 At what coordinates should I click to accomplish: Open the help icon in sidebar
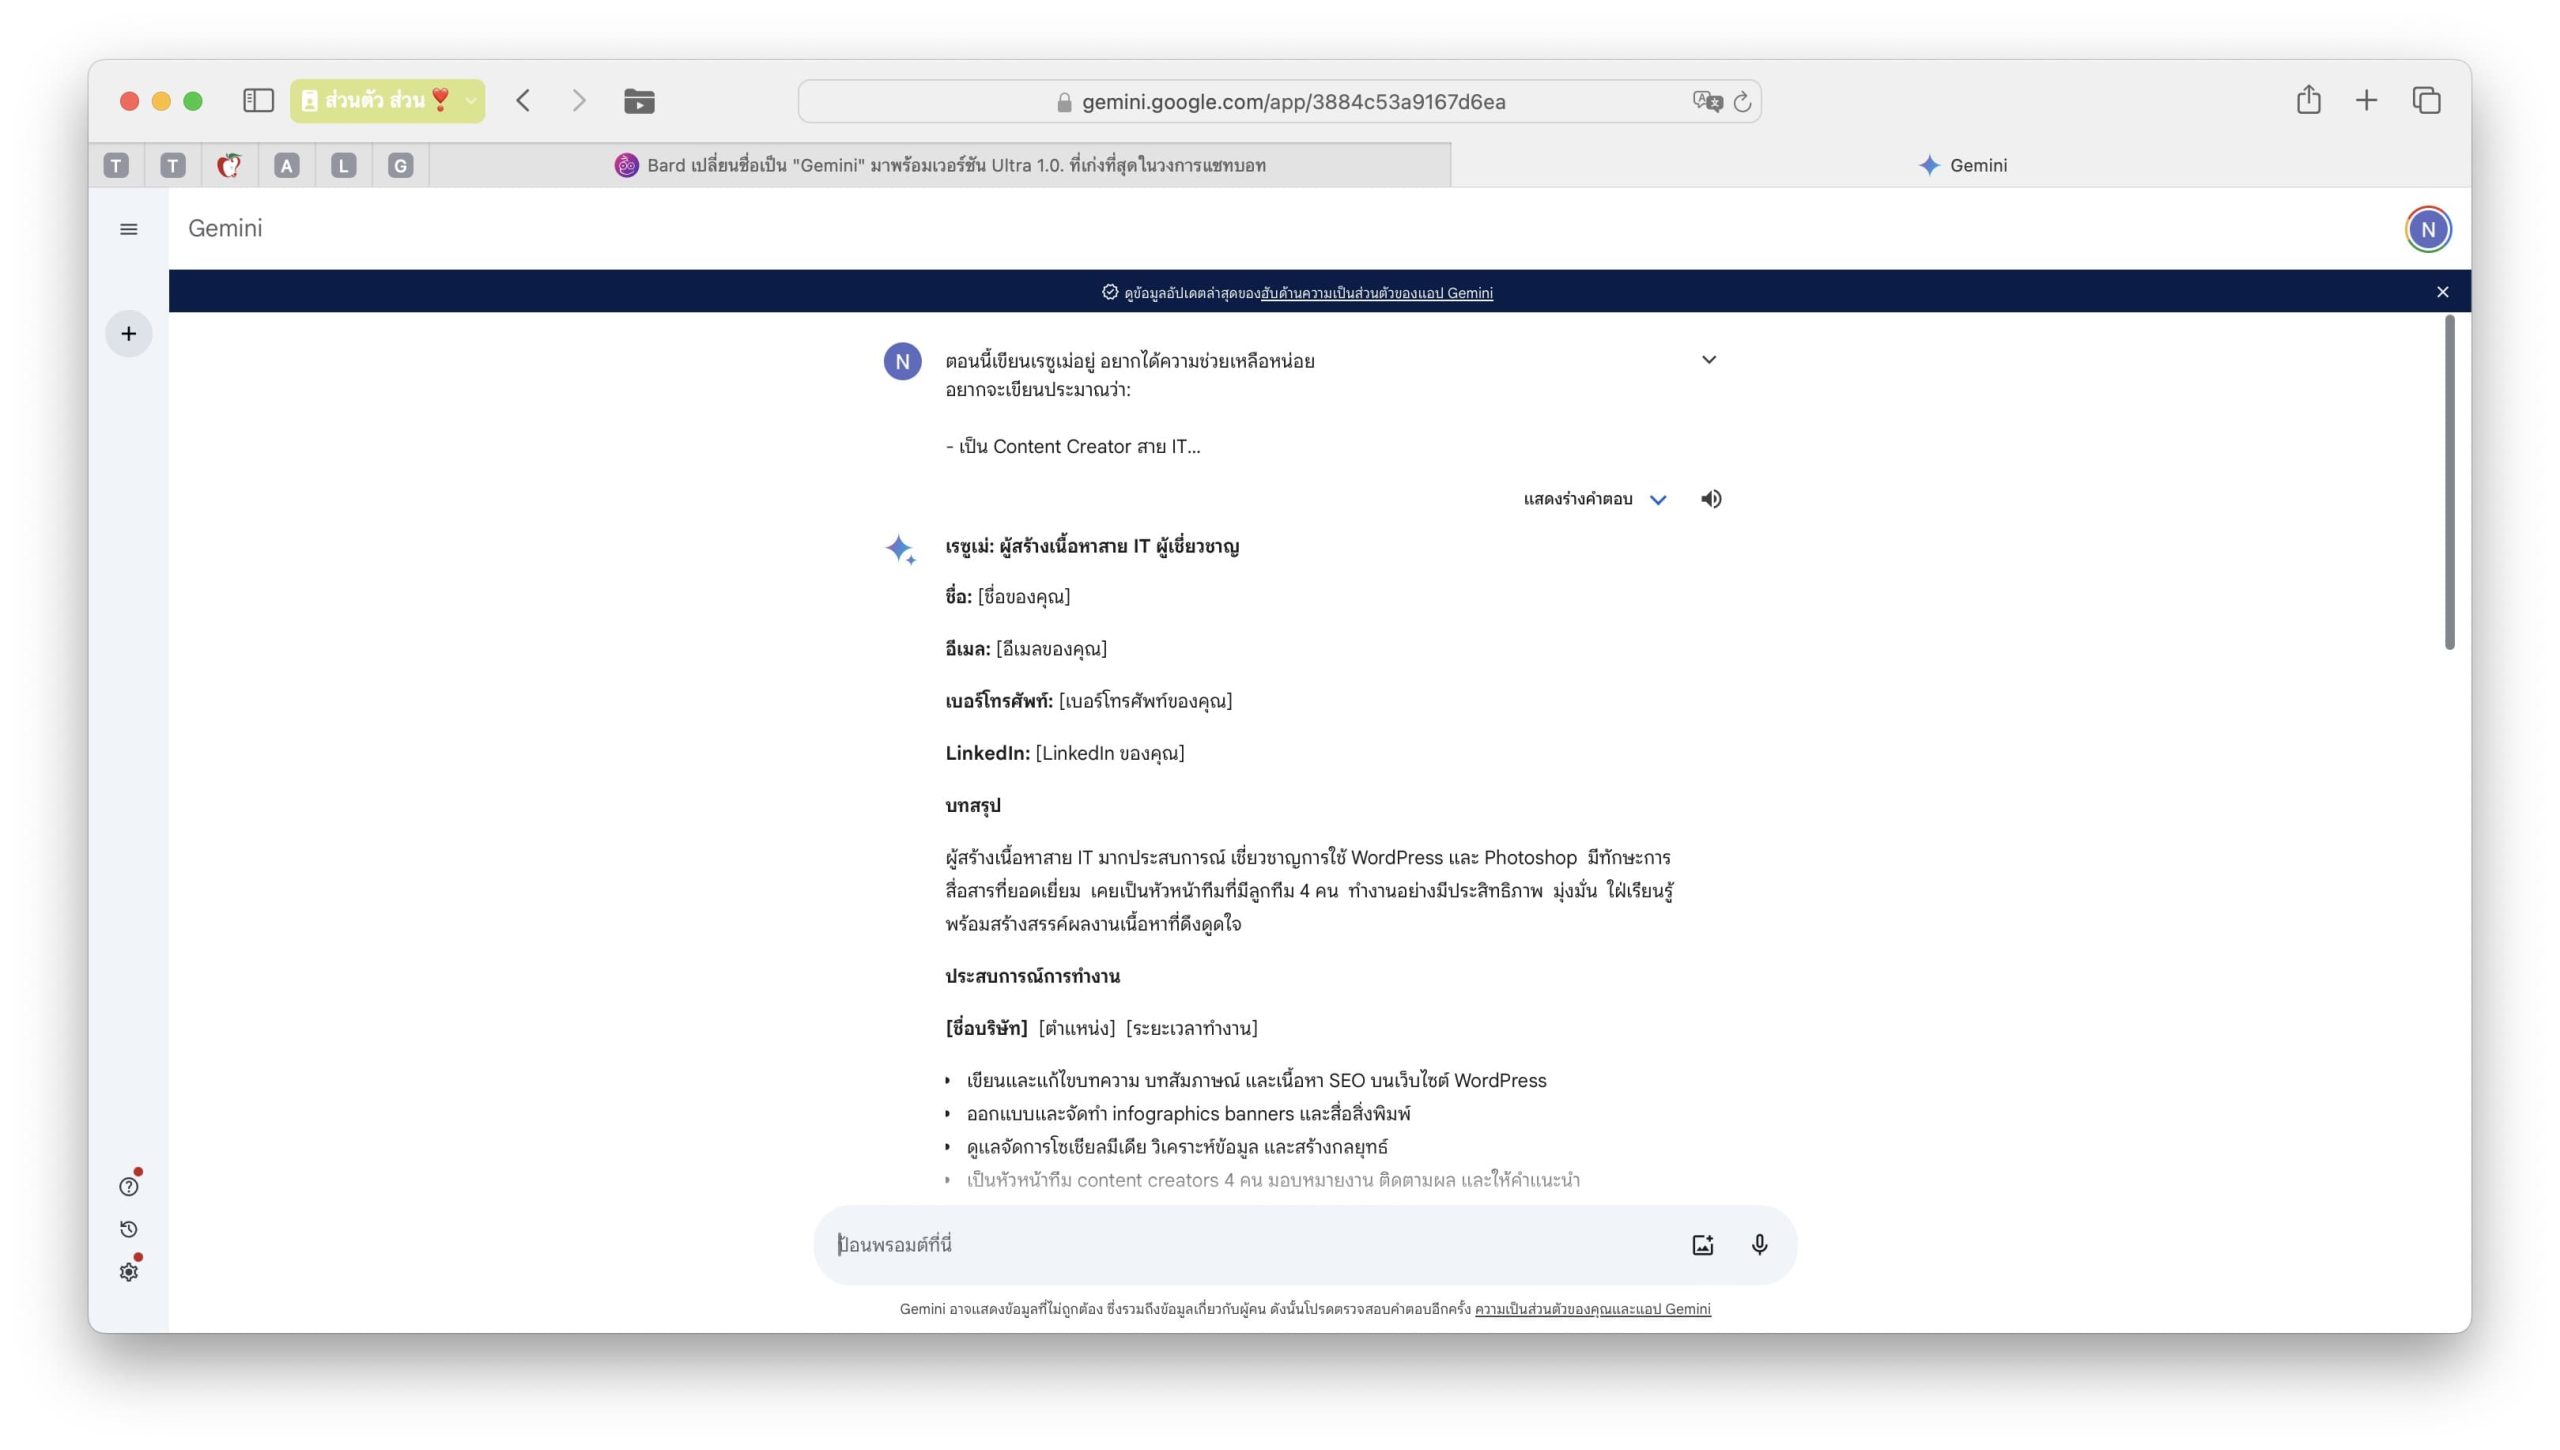click(x=128, y=1187)
